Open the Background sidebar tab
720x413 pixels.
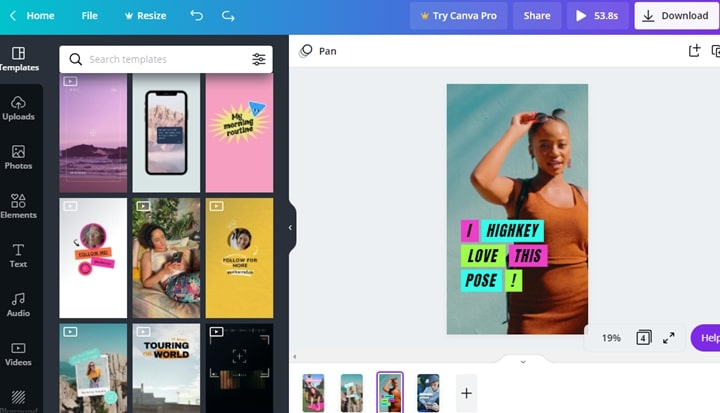tap(18, 401)
